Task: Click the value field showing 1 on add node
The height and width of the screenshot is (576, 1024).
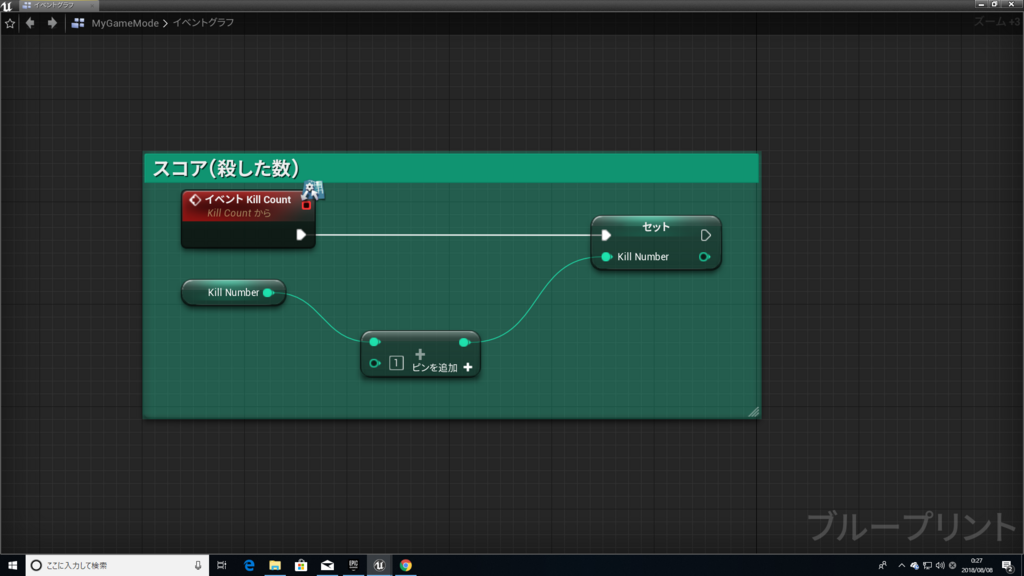Action: (x=396, y=363)
